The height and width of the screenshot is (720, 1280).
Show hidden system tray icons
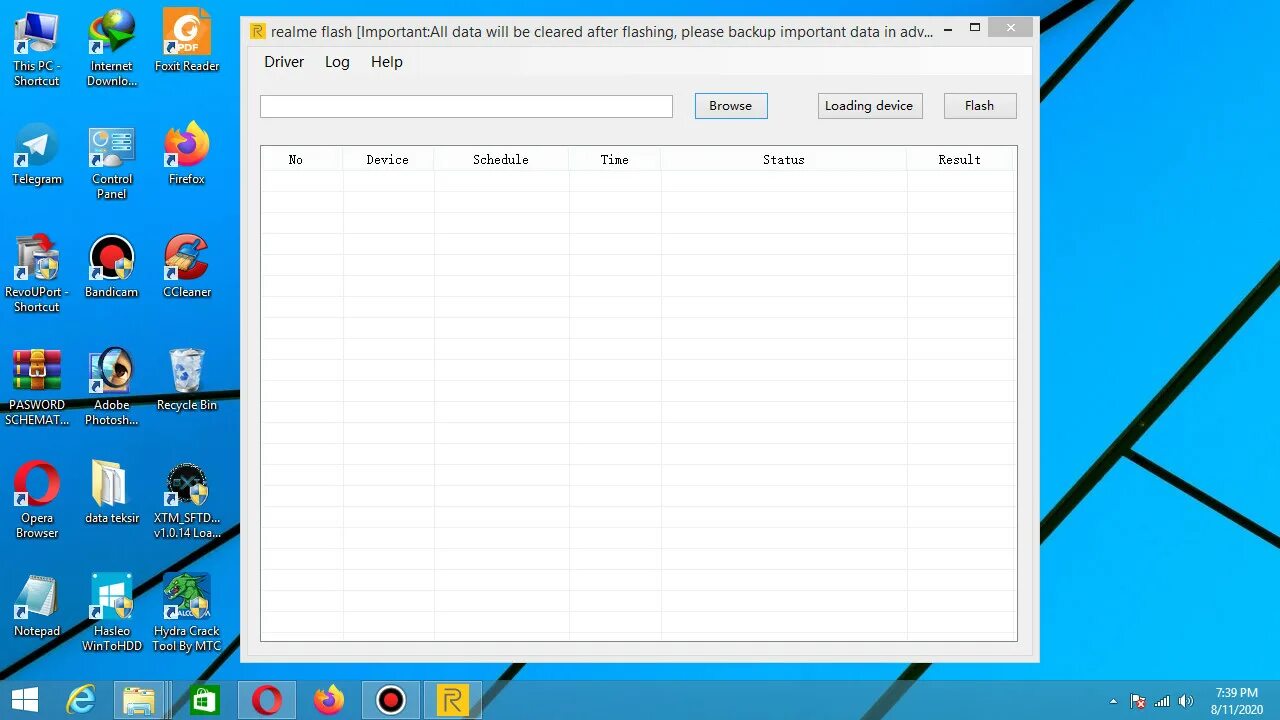[1113, 701]
